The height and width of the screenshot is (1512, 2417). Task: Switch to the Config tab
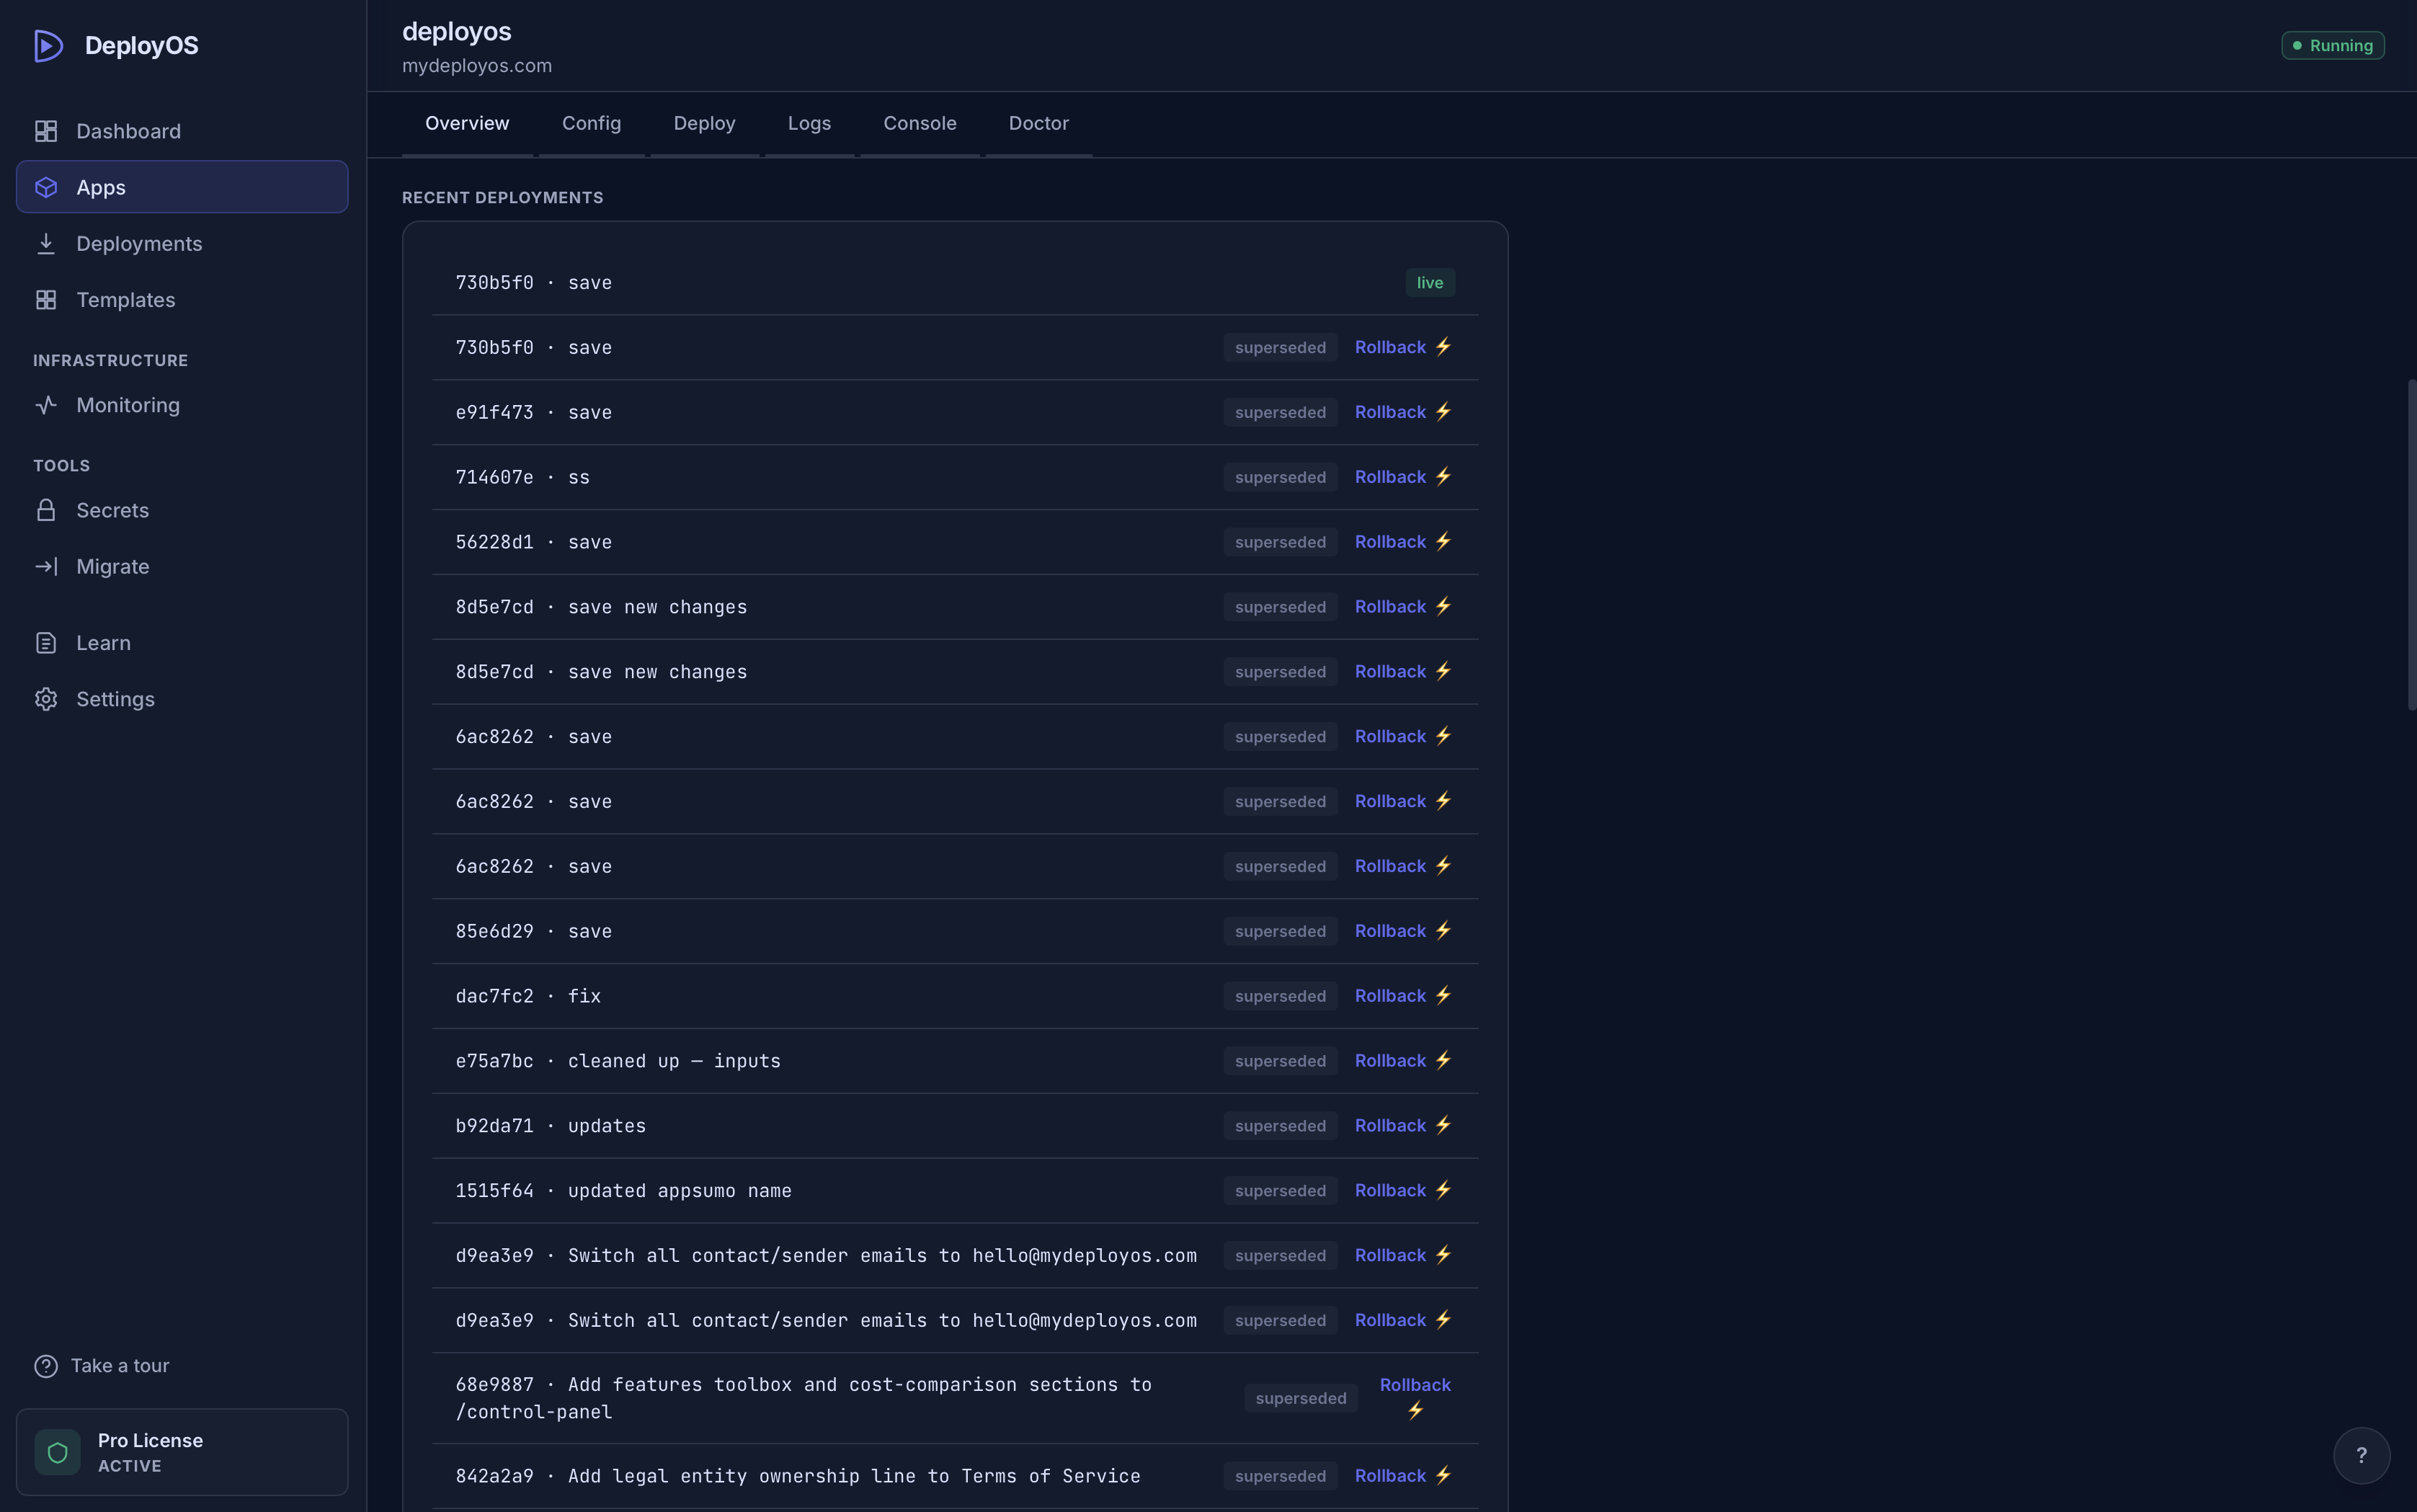click(x=591, y=124)
